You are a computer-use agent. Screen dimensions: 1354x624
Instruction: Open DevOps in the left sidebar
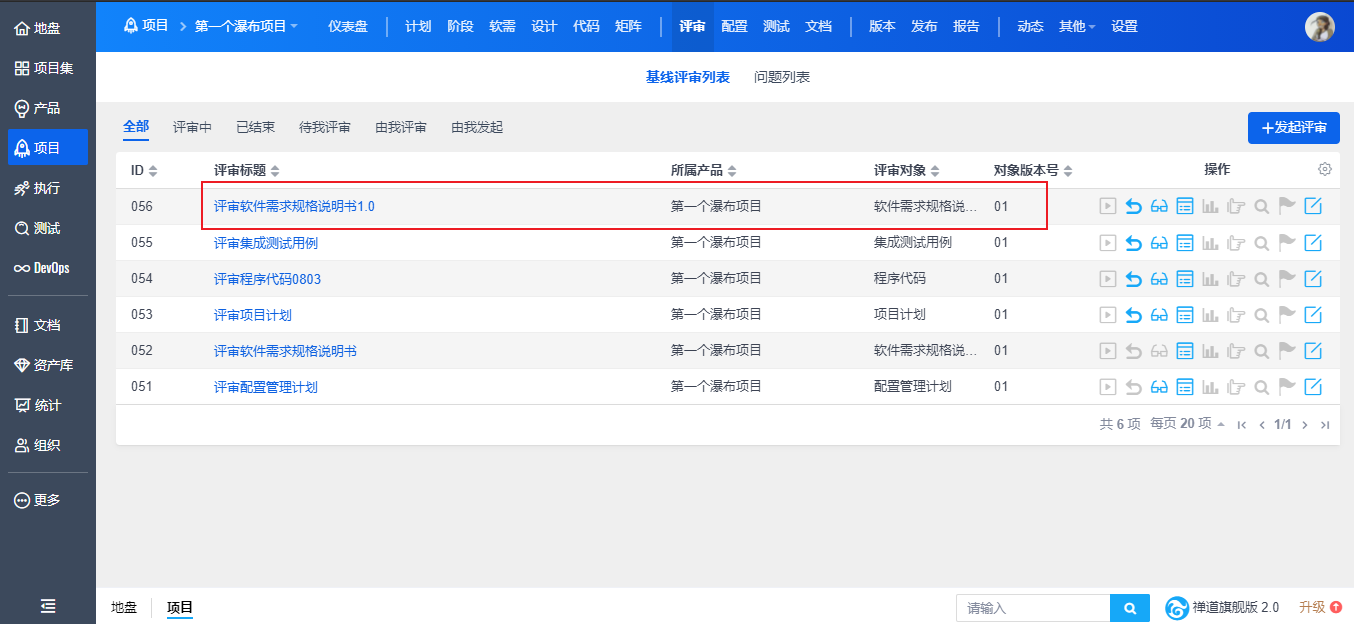[48, 268]
